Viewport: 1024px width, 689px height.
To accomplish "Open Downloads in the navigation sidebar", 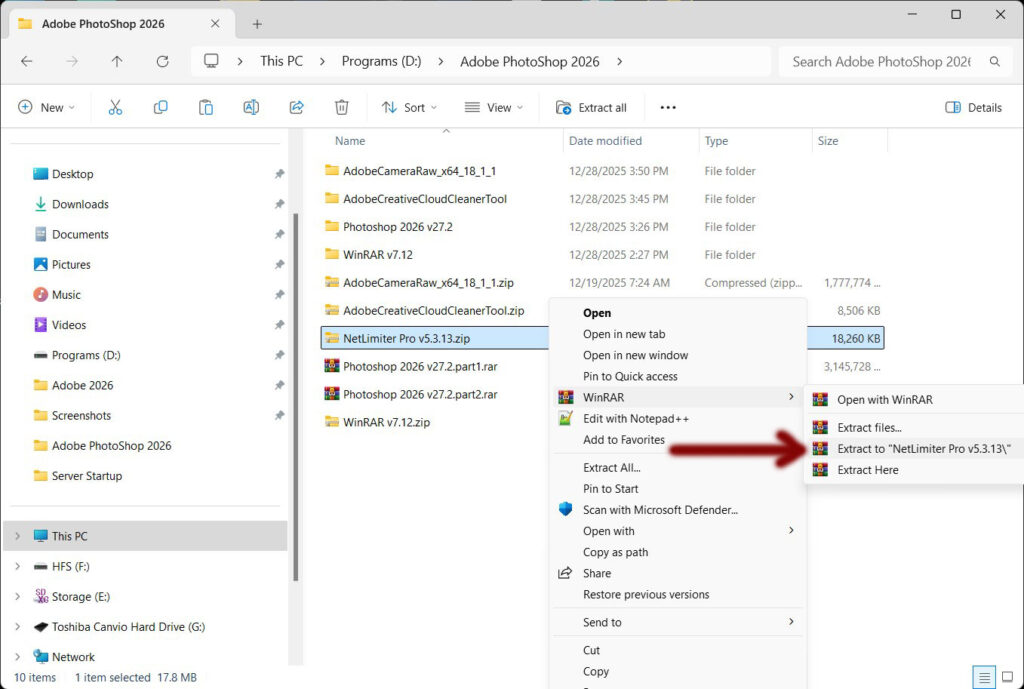I will [x=80, y=204].
